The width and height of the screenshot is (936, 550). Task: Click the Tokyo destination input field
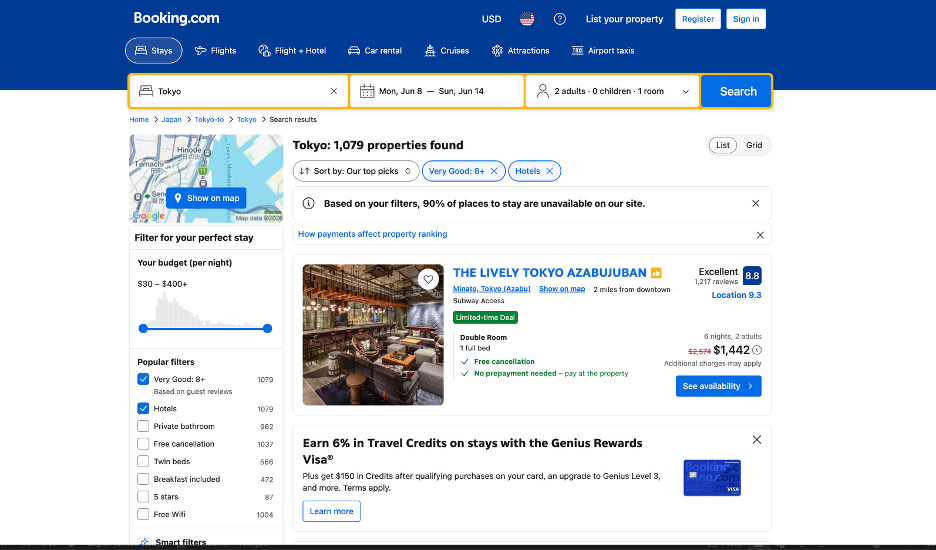[239, 91]
